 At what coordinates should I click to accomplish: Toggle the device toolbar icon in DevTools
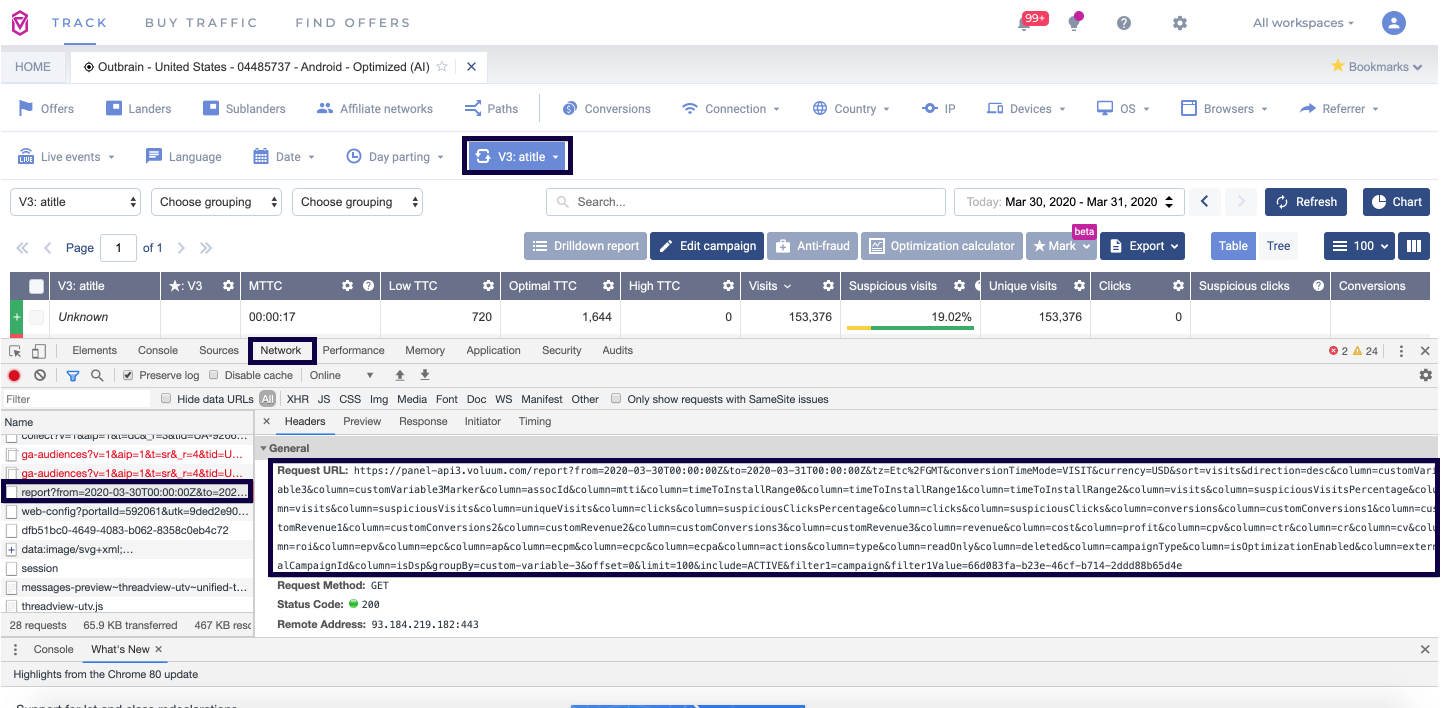pos(39,351)
